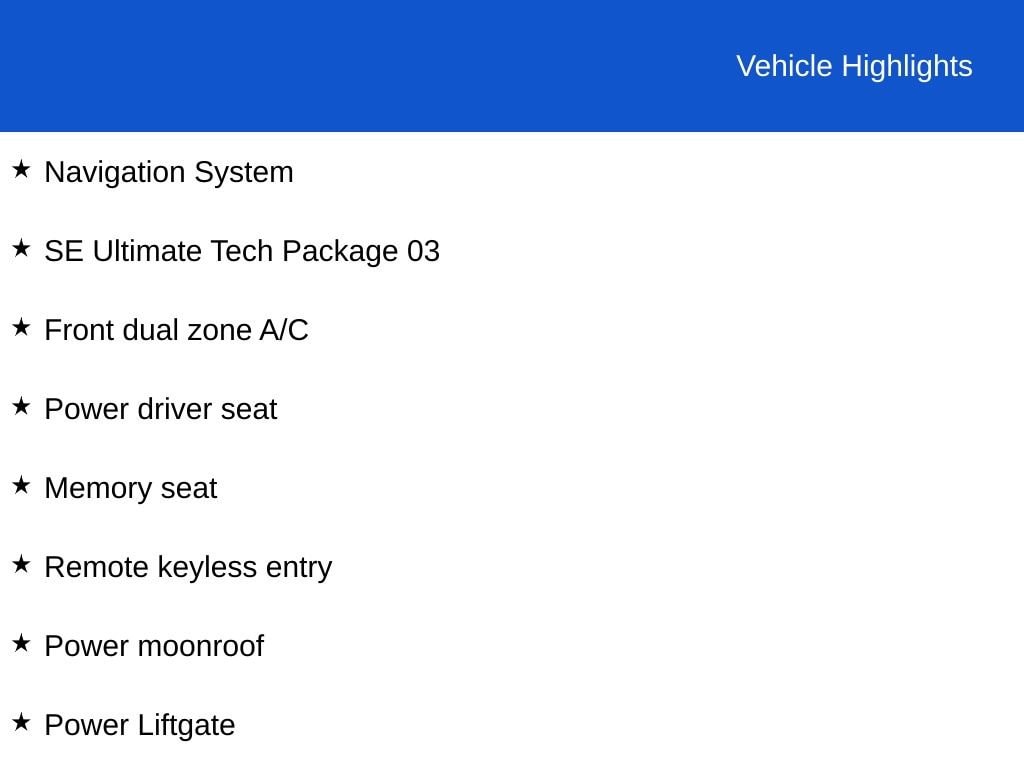This screenshot has width=1024, height=768.
Task: Click the star beside Power moonroof
Action: tap(21, 643)
